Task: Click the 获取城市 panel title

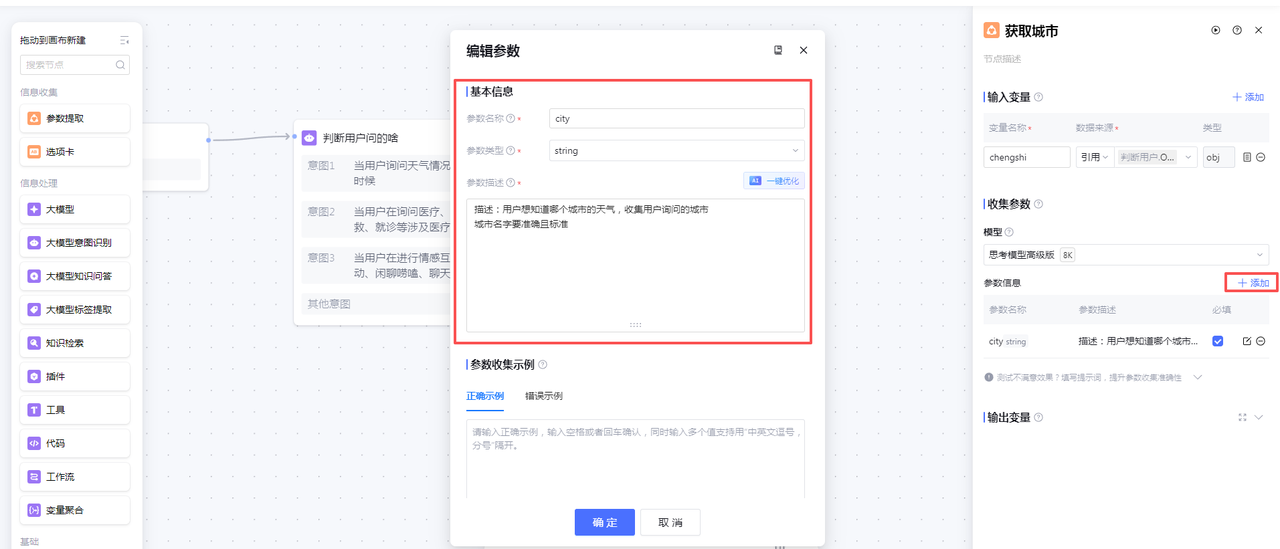Action: (x=1031, y=31)
